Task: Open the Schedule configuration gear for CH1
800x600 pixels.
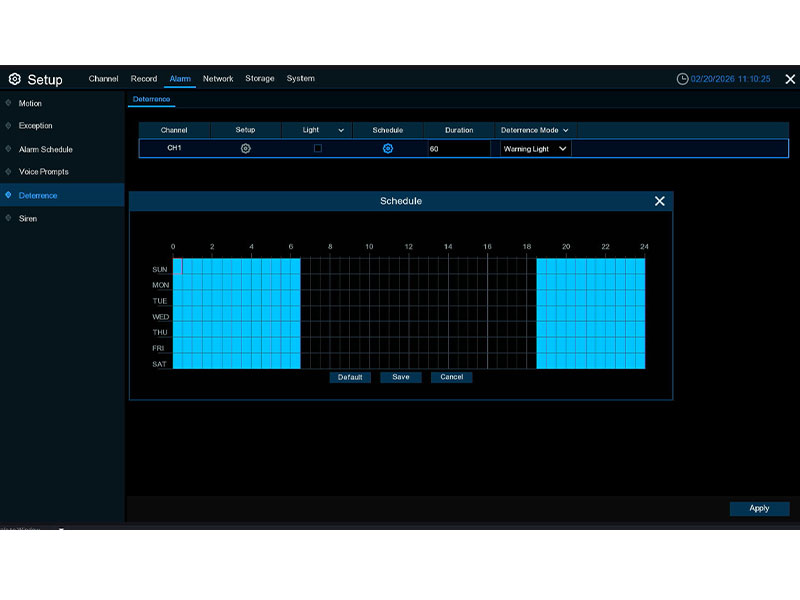Action: coord(386,147)
